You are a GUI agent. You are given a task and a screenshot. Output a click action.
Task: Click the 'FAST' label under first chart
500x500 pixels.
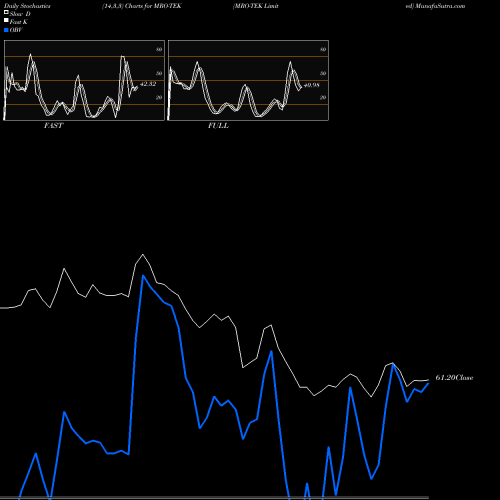pos(53,126)
